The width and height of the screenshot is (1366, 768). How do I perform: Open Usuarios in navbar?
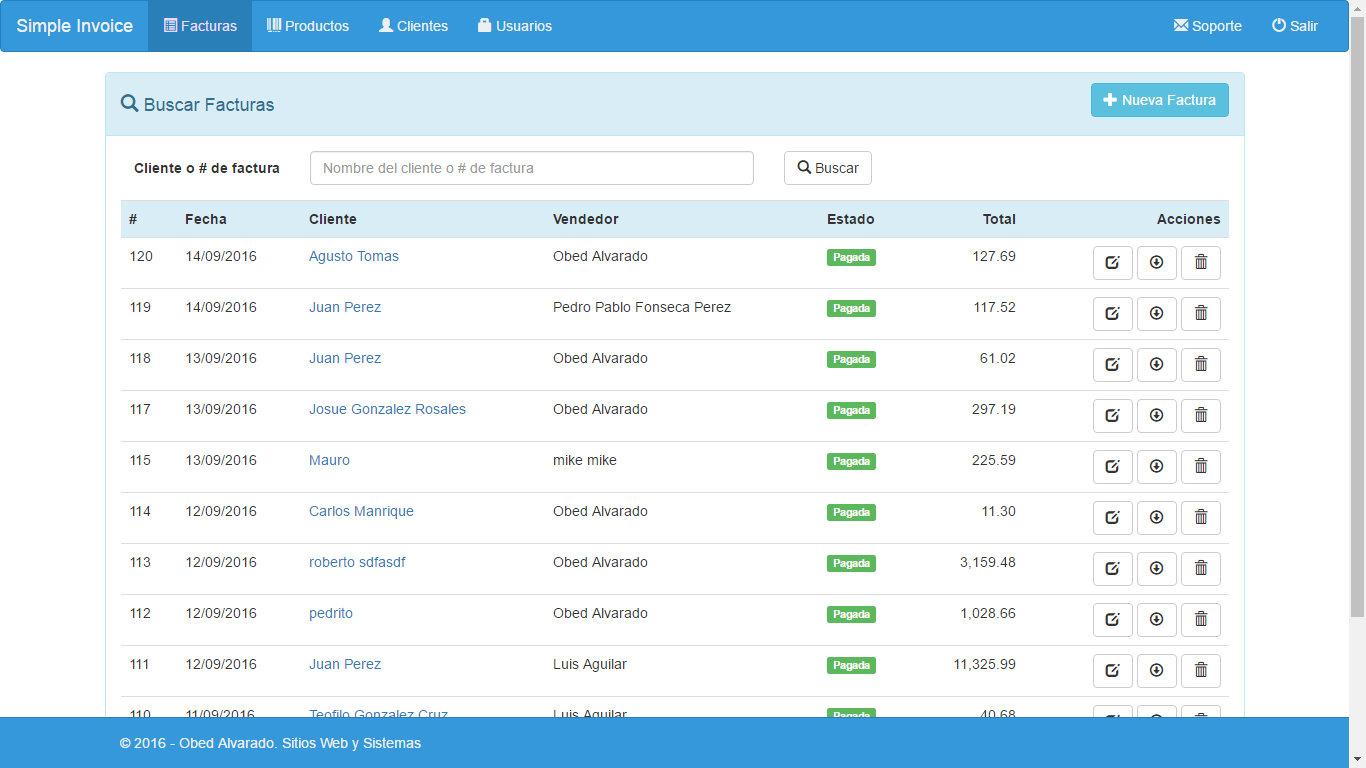pyautogui.click(x=515, y=26)
